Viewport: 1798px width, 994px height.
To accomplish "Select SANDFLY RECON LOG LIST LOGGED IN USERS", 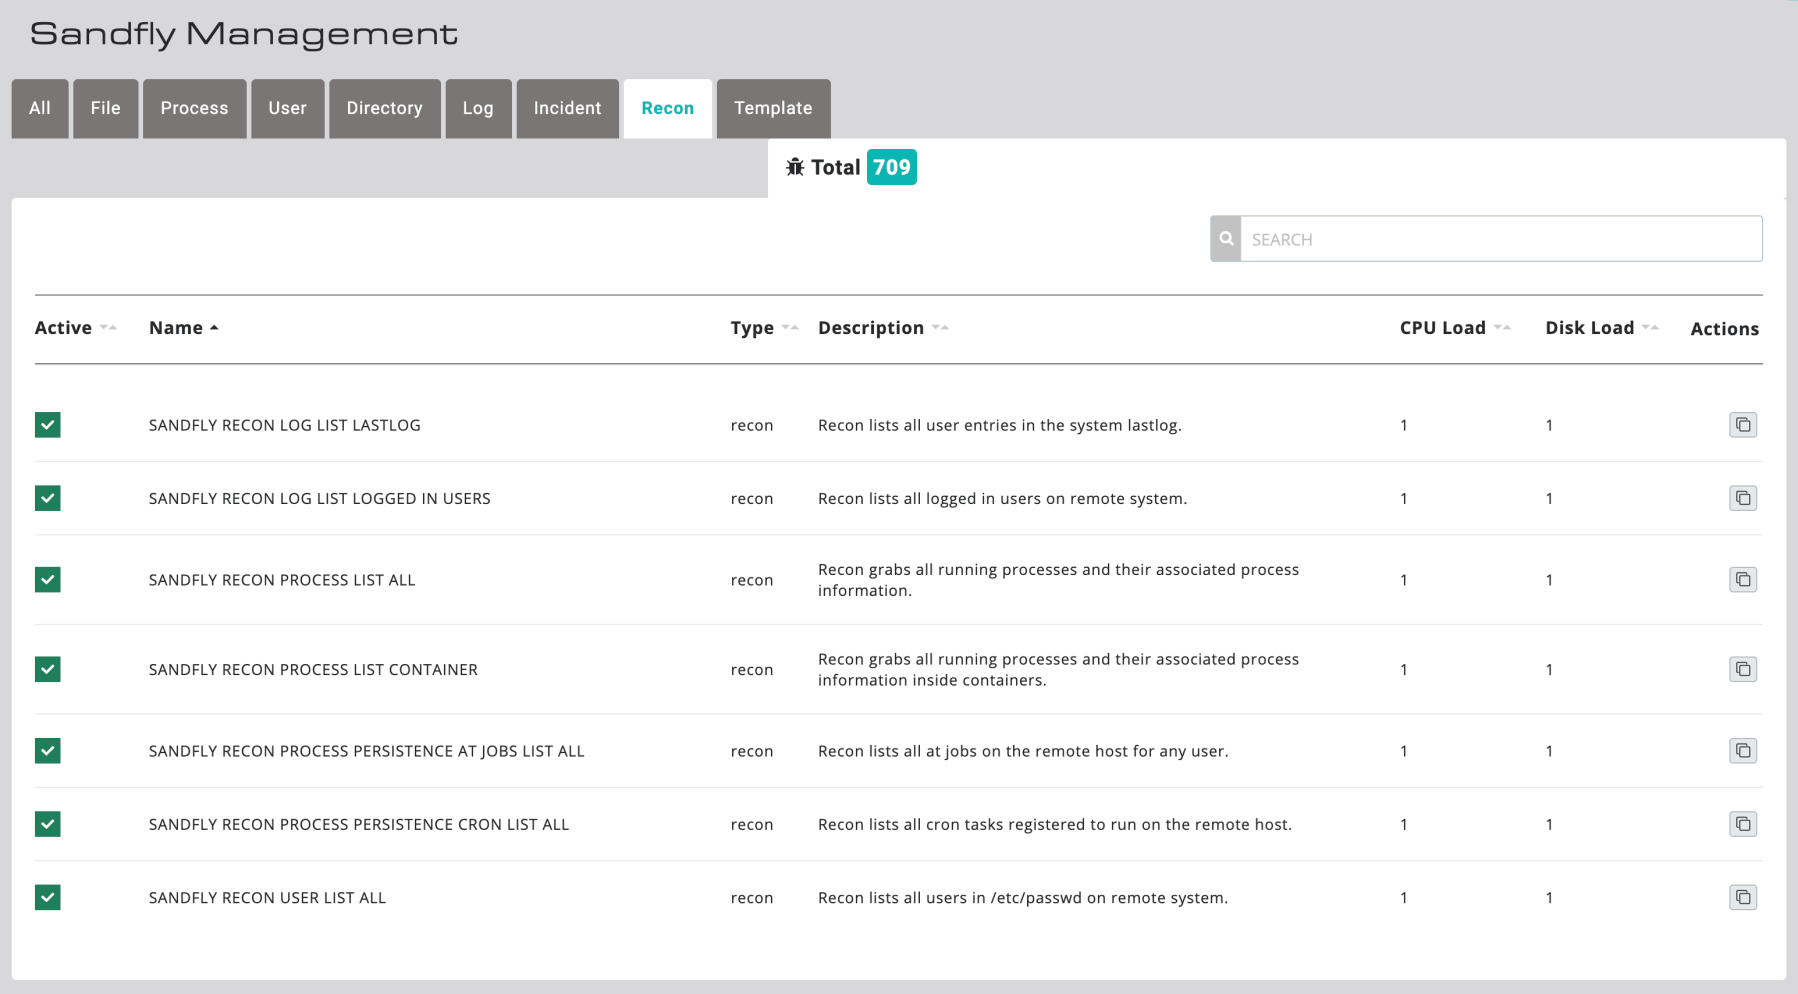I will click(320, 498).
